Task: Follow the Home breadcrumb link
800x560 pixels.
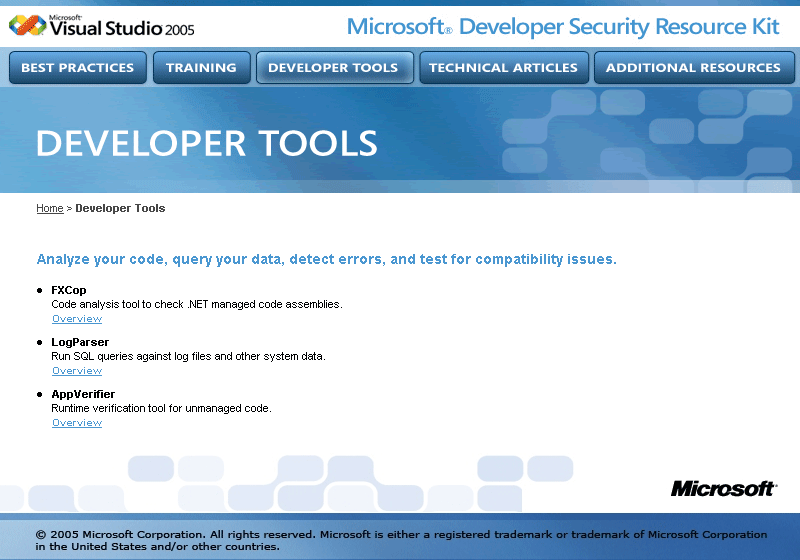Action: (x=49, y=208)
